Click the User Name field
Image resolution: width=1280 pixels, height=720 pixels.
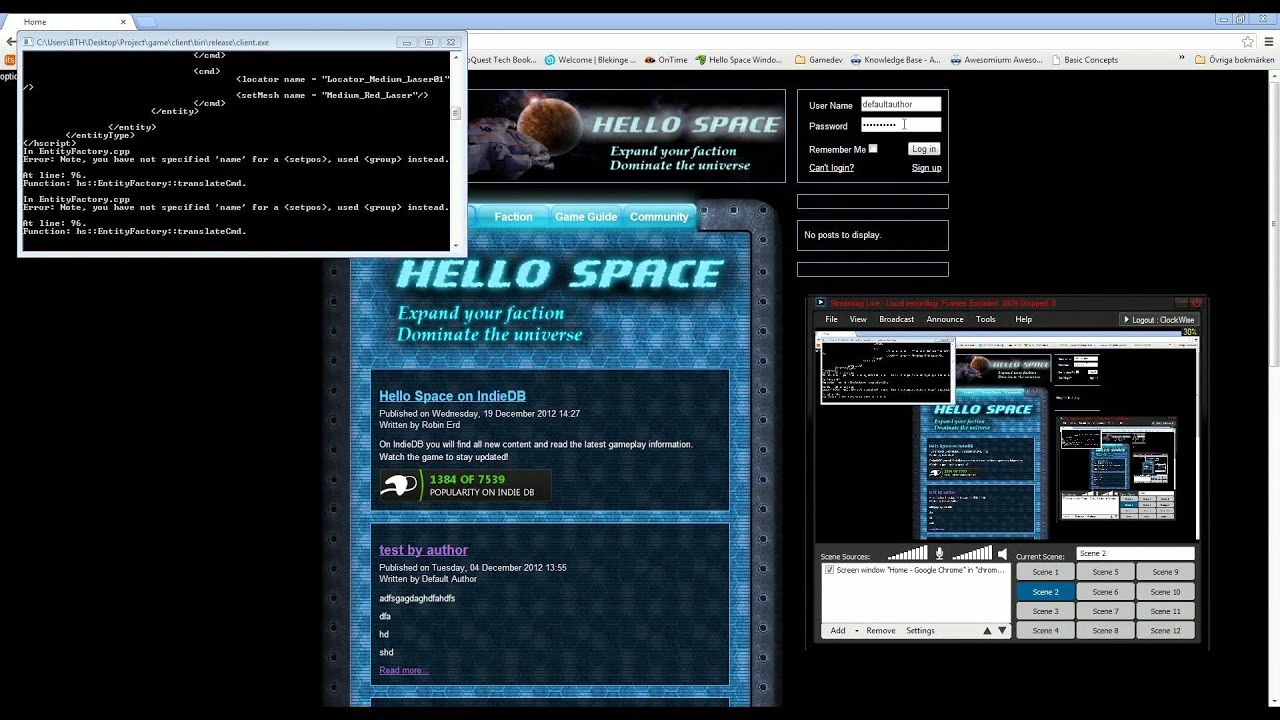coord(900,104)
